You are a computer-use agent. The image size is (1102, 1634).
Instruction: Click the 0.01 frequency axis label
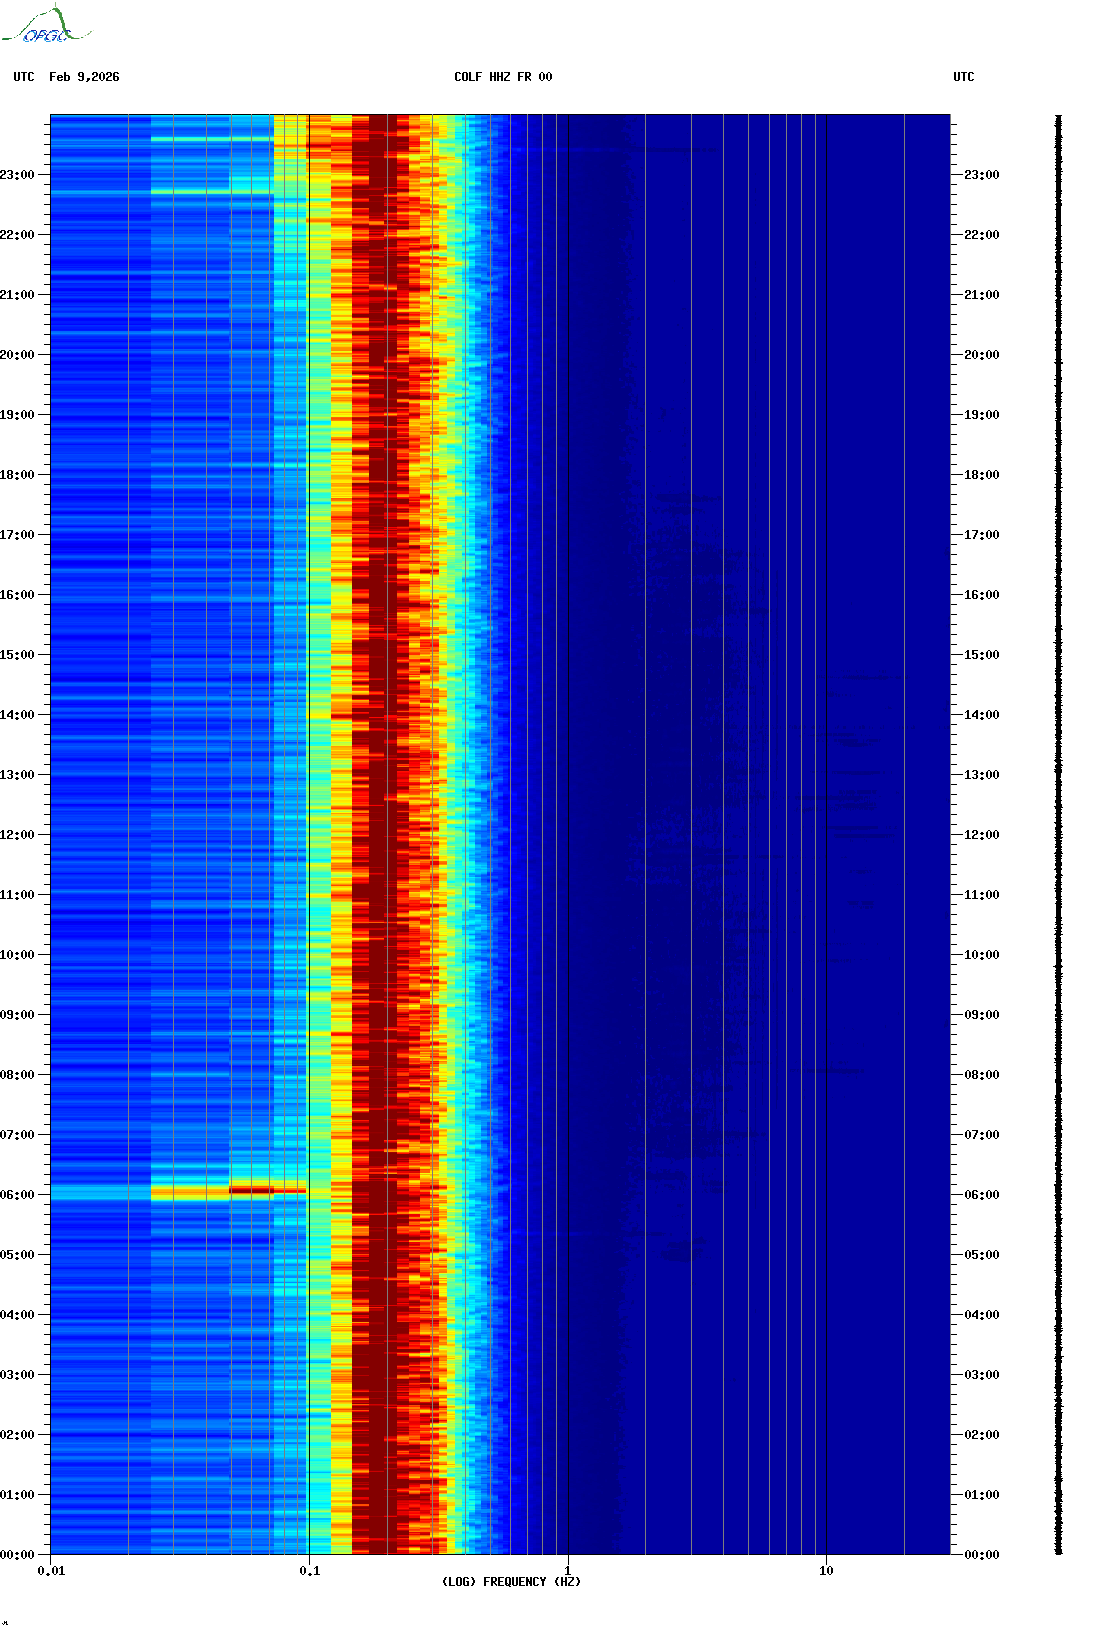pyautogui.click(x=51, y=1571)
